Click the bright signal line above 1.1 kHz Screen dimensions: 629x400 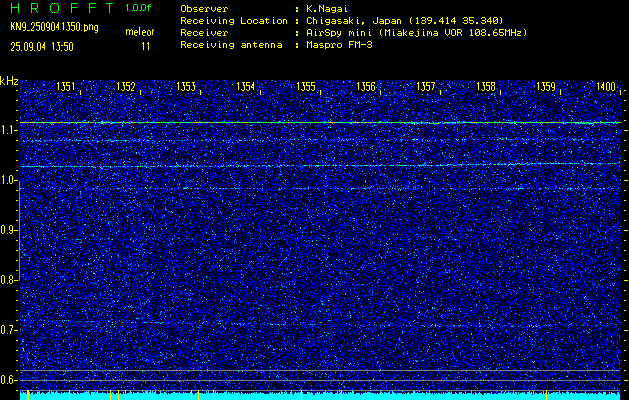(x=321, y=122)
